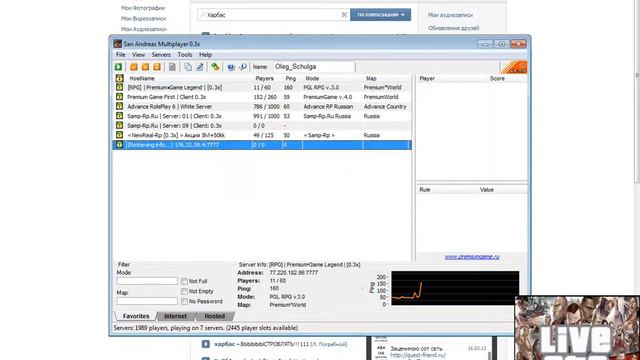Click lock icon of Retrieving info row
This screenshot has height=360, width=640.
(x=119, y=144)
